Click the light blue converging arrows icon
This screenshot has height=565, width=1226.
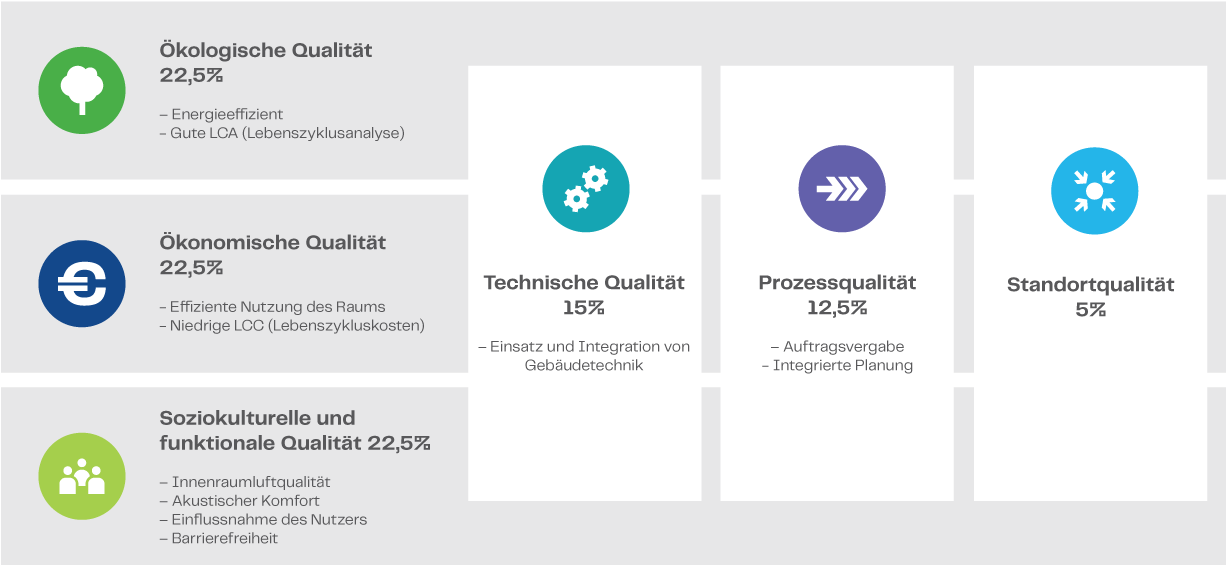pyautogui.click(x=1095, y=191)
